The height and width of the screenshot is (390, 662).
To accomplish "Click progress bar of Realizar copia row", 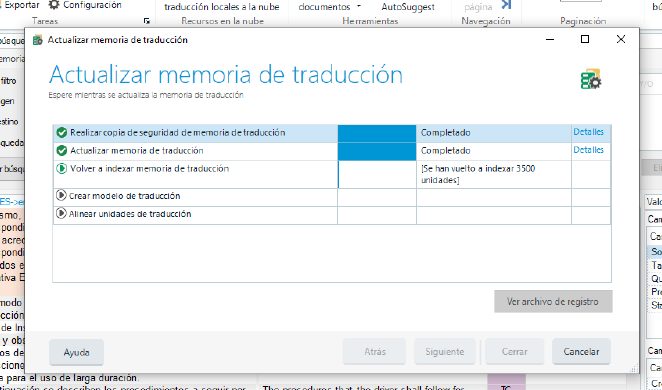I will (377, 133).
